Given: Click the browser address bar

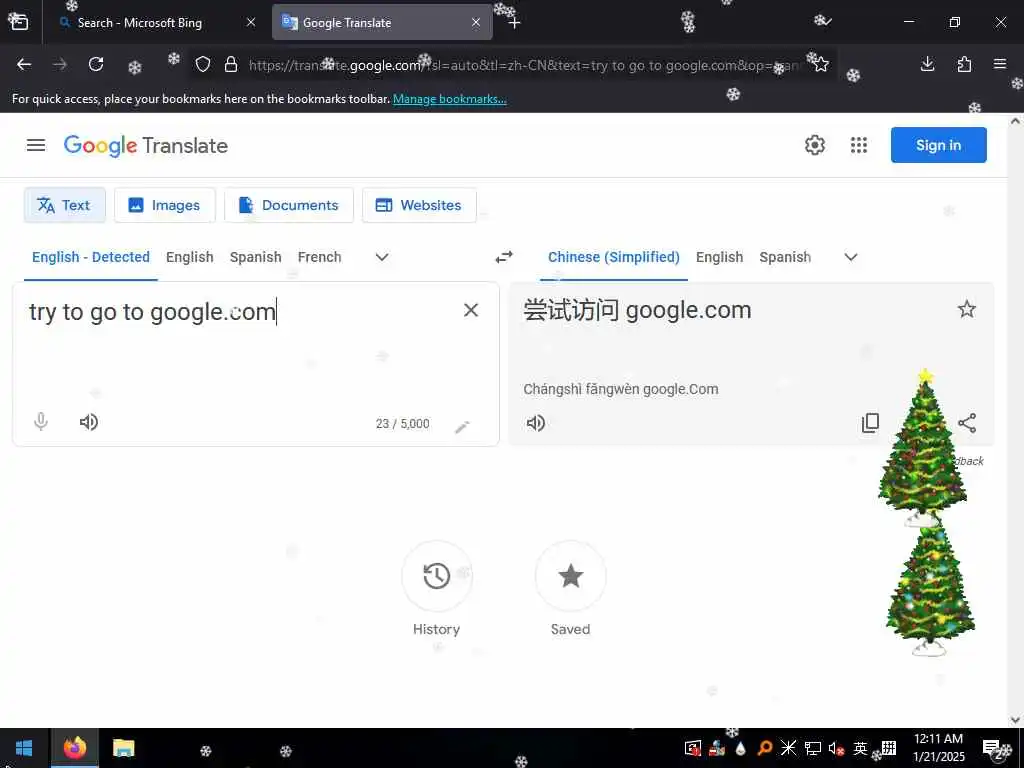Looking at the screenshot, I should pyautogui.click(x=522, y=65).
